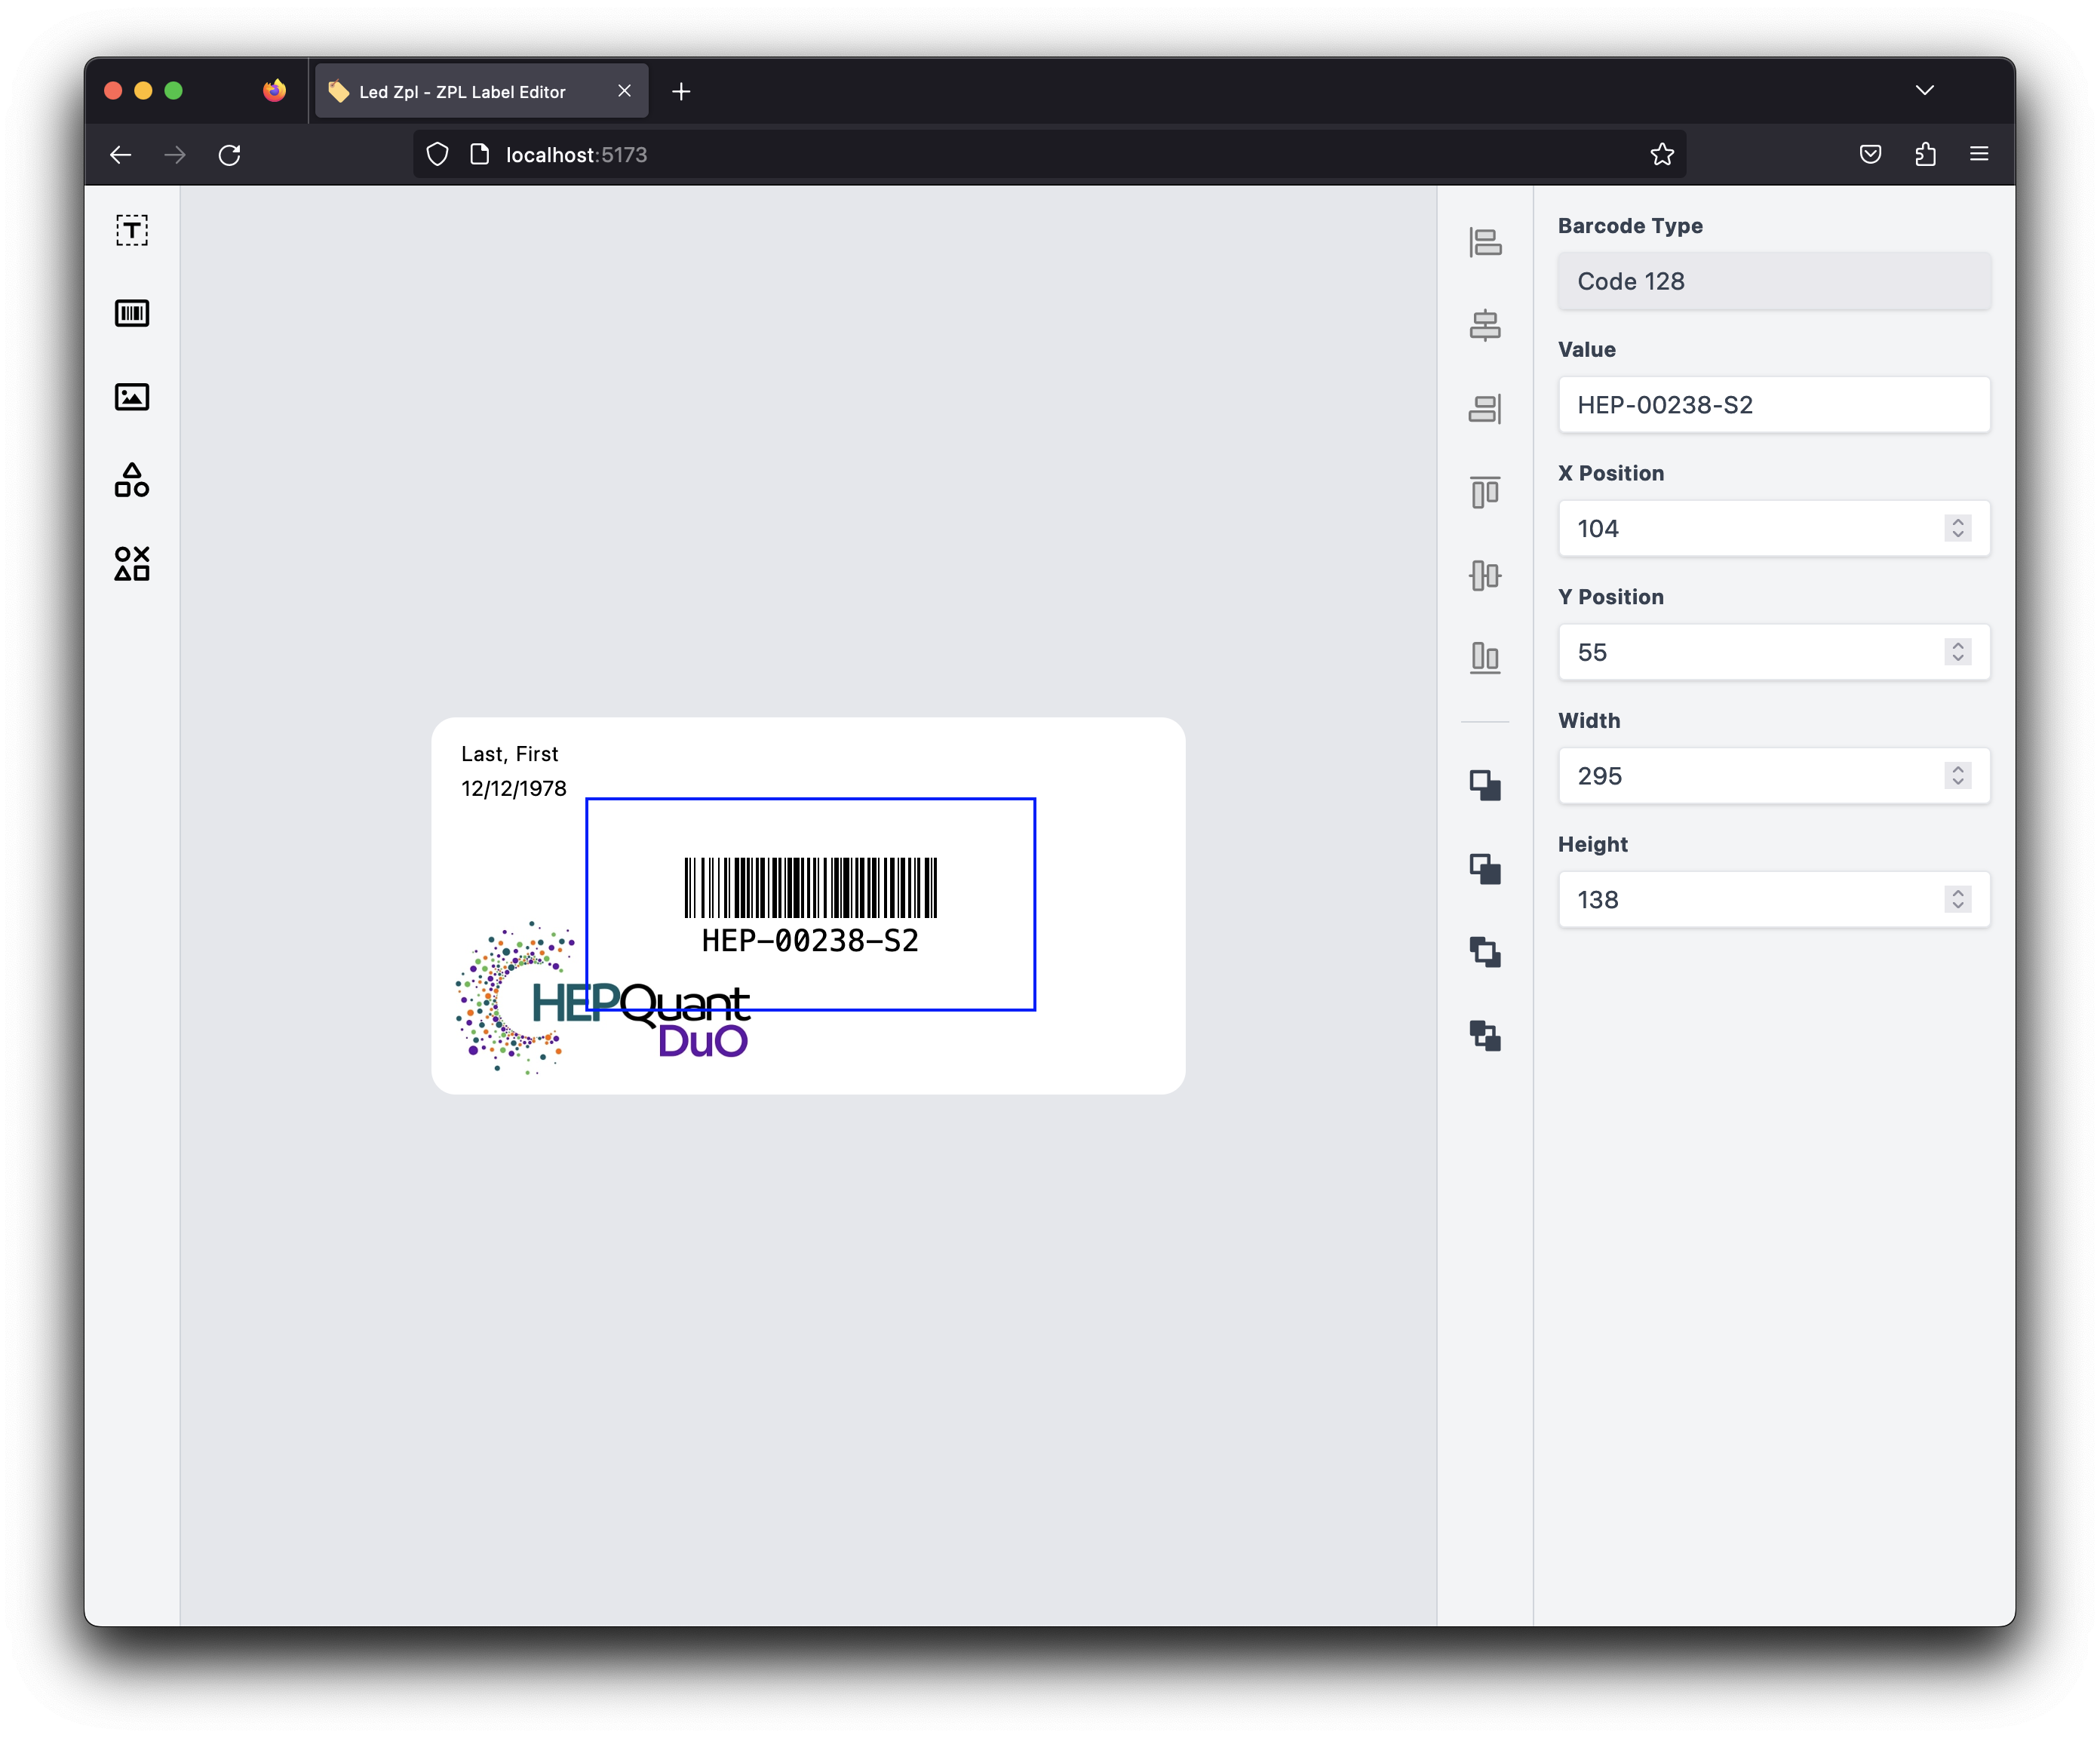
Task: Close the Led Zpl tab
Action: pos(624,91)
